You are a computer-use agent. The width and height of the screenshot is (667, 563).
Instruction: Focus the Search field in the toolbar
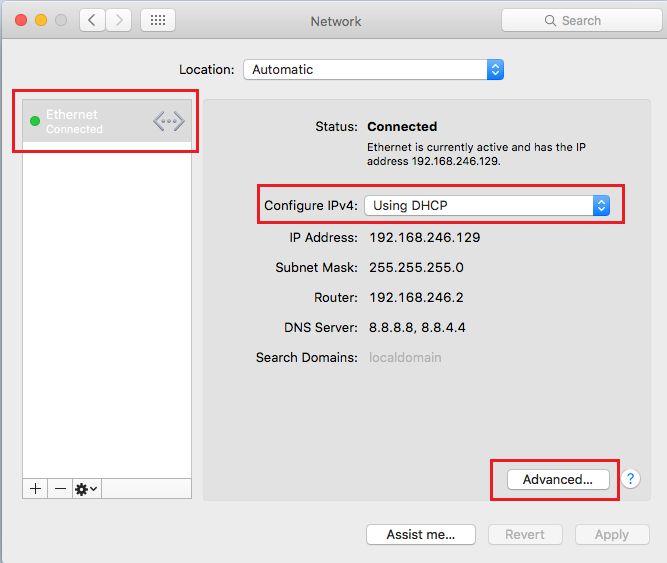[581, 20]
